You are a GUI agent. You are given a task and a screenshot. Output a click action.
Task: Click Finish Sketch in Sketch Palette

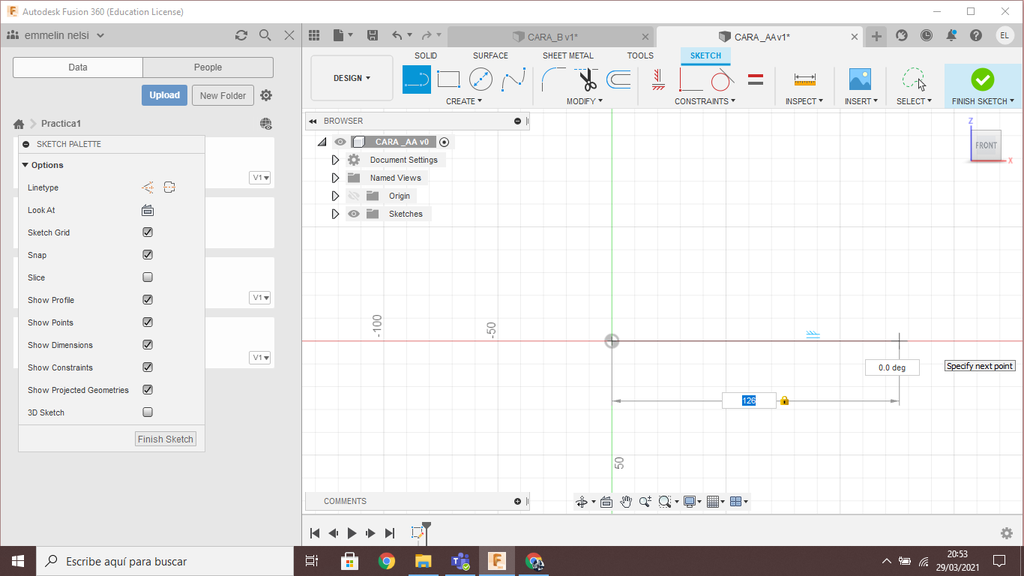click(x=165, y=439)
